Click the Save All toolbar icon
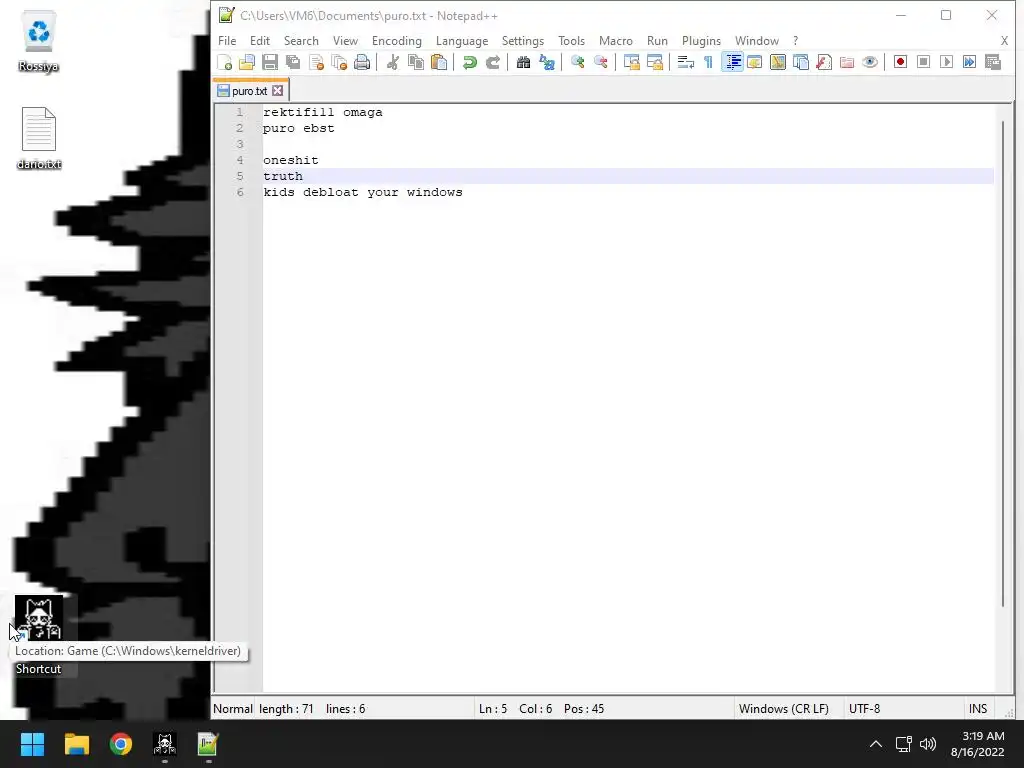 tap(293, 62)
